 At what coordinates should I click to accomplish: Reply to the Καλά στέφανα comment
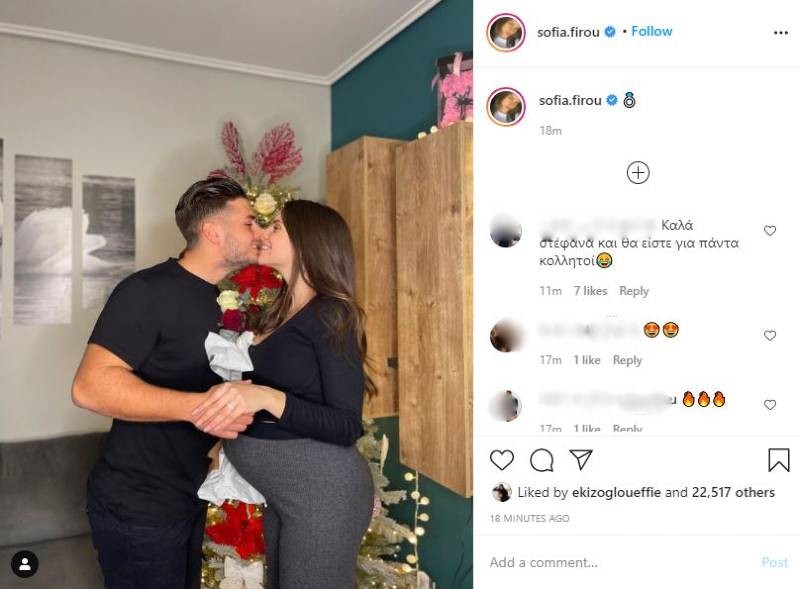coord(634,291)
